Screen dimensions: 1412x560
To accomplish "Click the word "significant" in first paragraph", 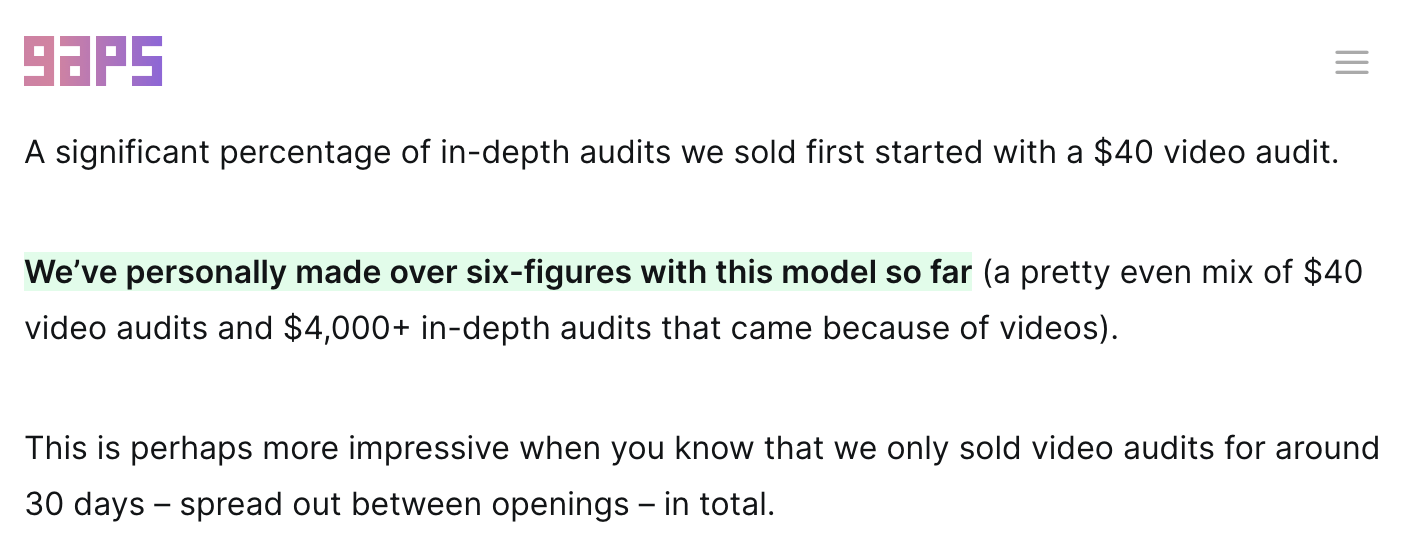I will pyautogui.click(x=137, y=153).
